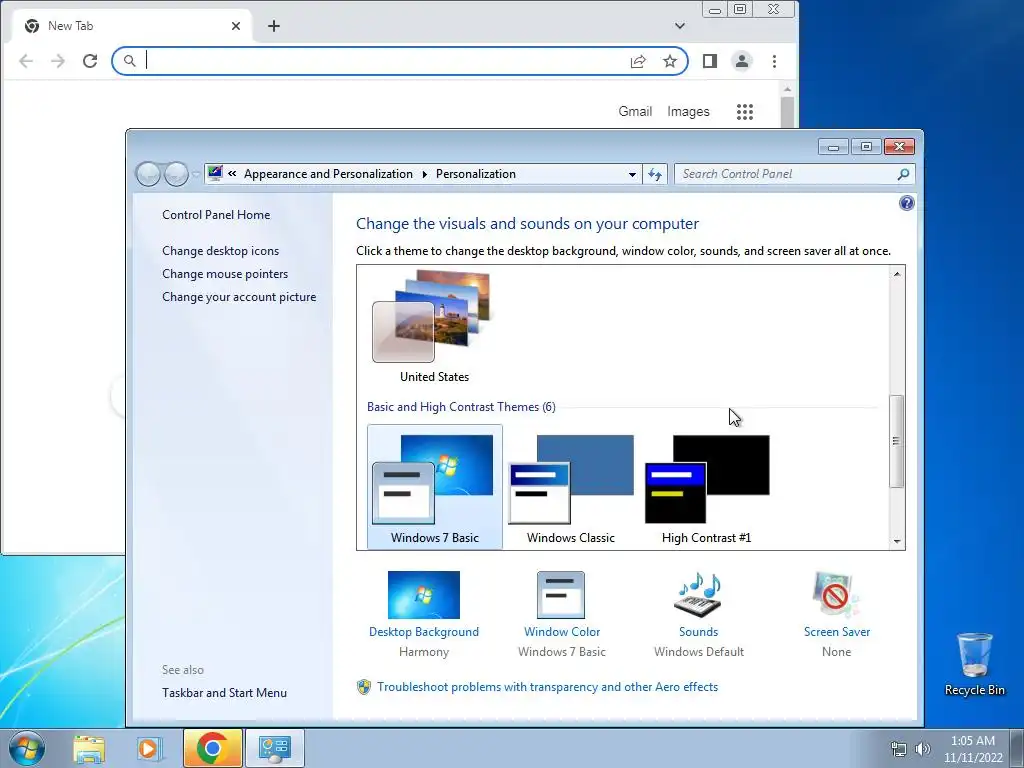This screenshot has height=768, width=1024.
Task: Switch to Chrome via taskbar icon
Action: (x=212, y=748)
